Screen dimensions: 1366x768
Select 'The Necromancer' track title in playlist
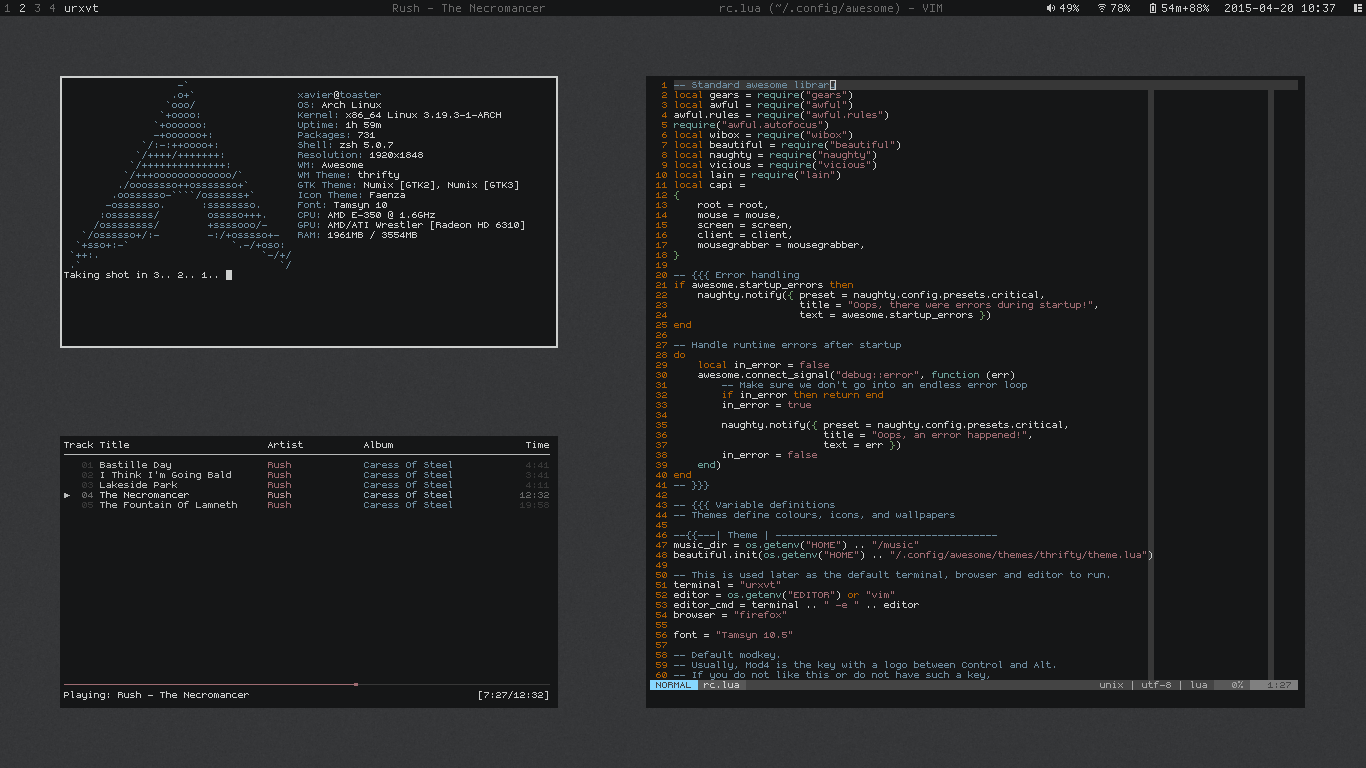pos(144,495)
